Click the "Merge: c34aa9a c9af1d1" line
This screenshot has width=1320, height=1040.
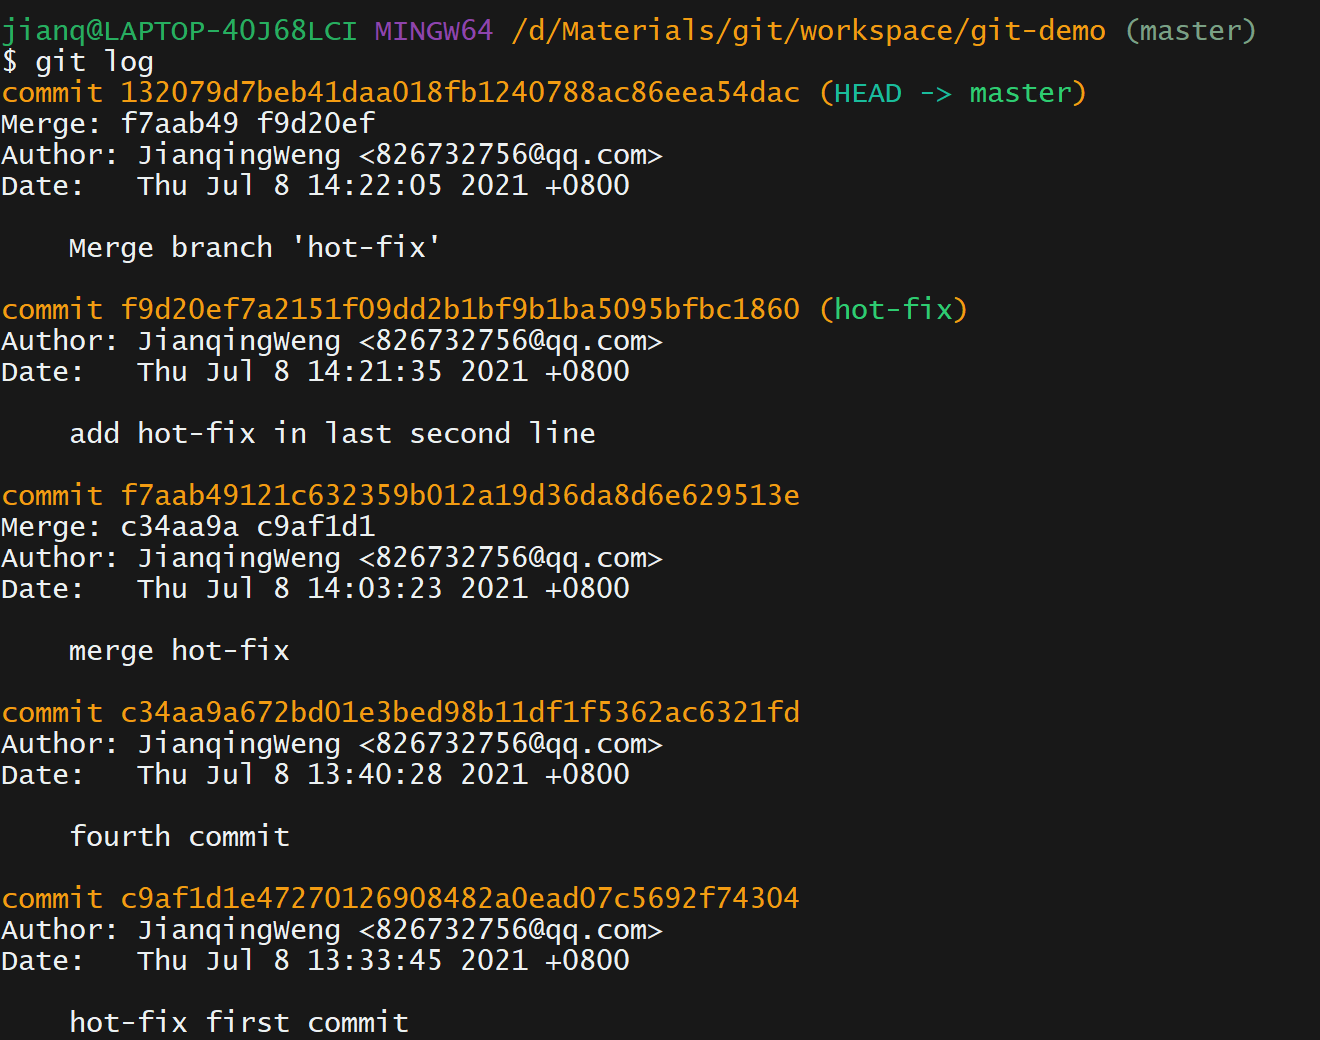coord(188,527)
